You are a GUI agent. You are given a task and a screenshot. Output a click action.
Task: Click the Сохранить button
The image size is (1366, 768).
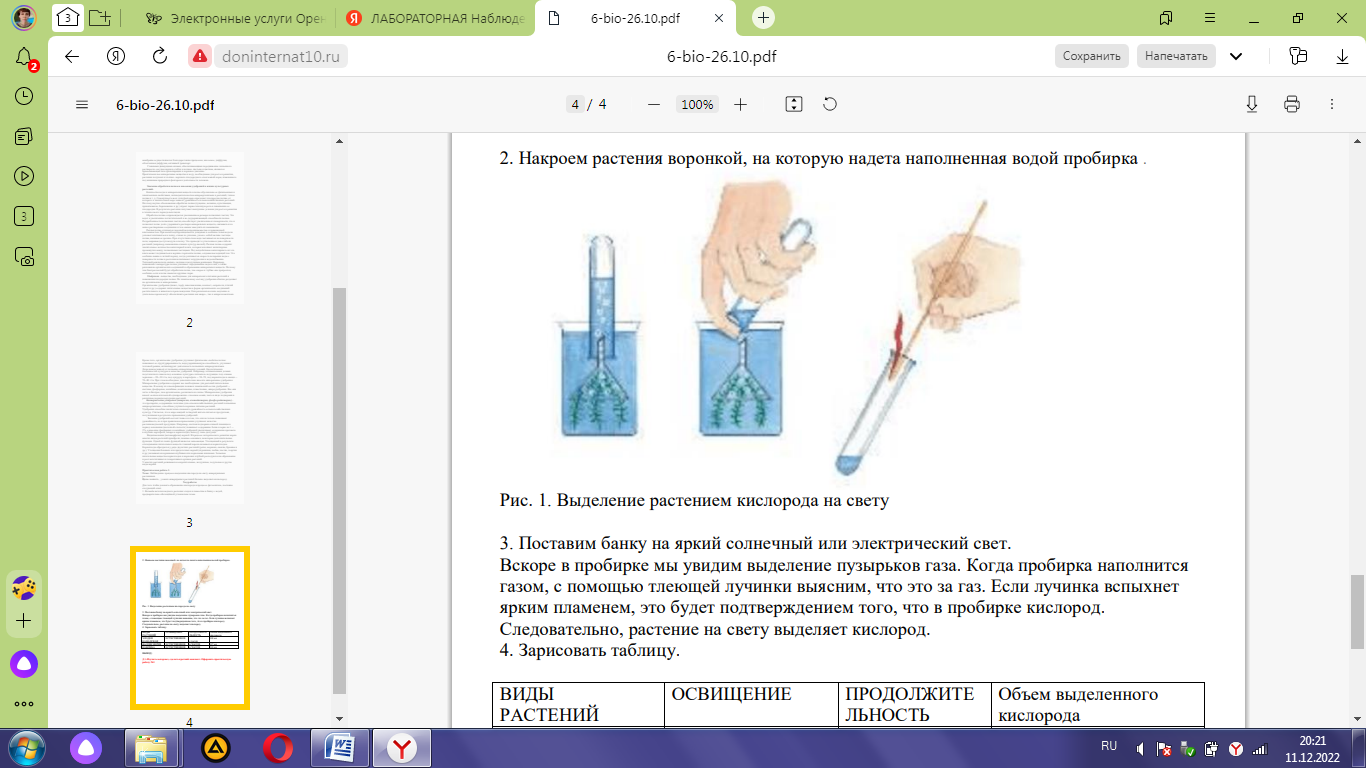pyautogui.click(x=1091, y=56)
